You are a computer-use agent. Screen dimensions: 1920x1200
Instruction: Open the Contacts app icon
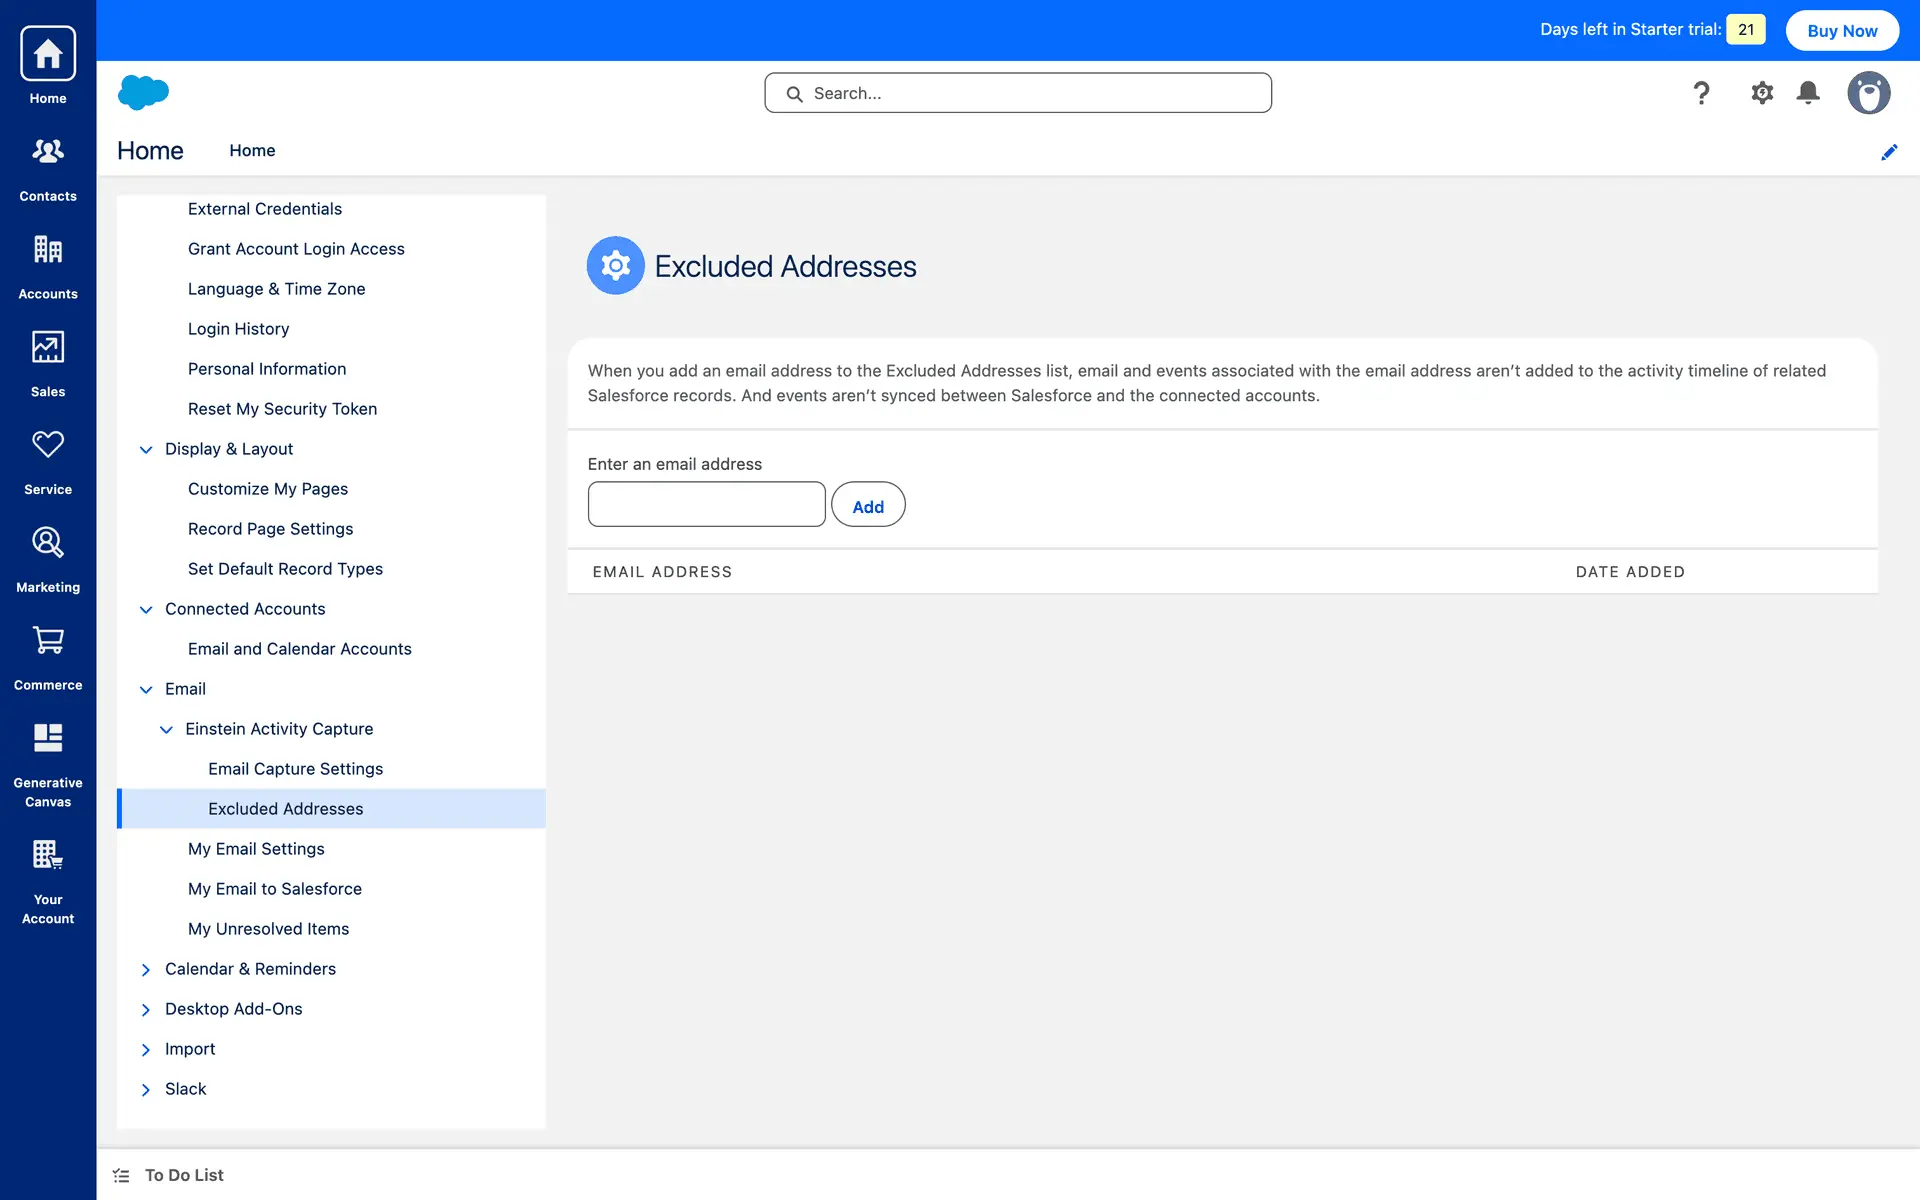coord(48,152)
